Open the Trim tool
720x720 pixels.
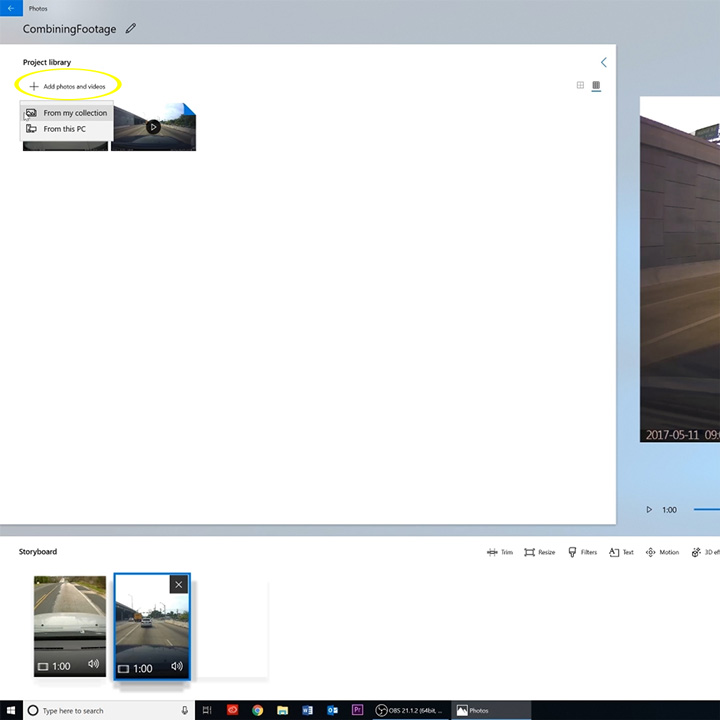pyautogui.click(x=499, y=552)
